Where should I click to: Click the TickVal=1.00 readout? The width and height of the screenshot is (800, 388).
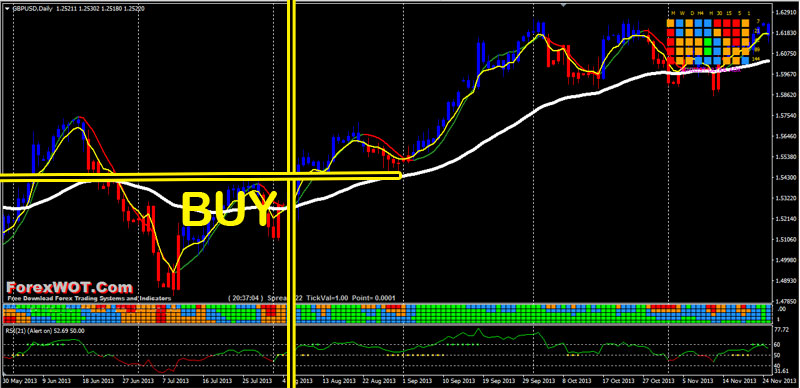327,298
